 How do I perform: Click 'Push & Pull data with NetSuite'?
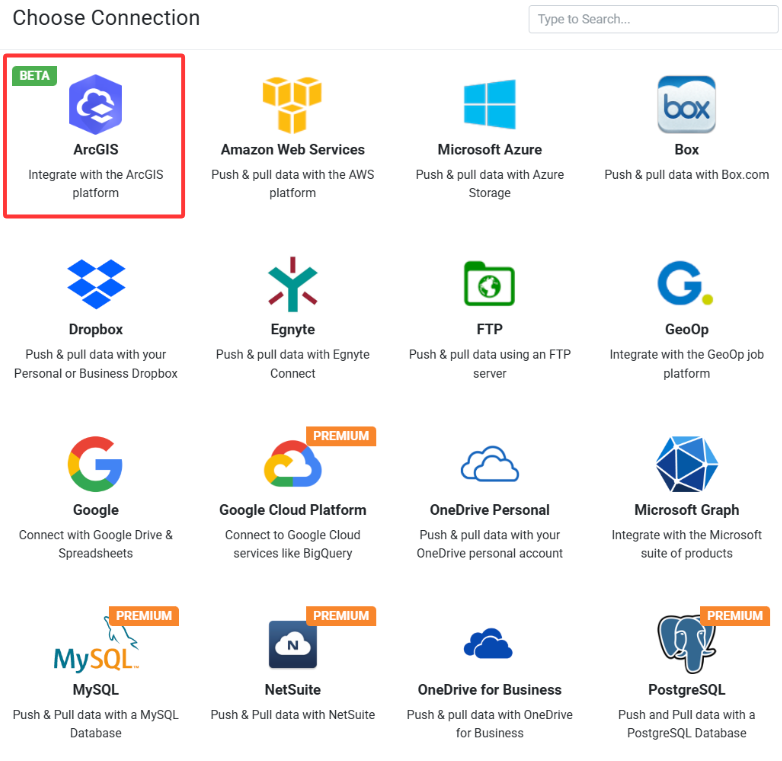click(x=293, y=715)
